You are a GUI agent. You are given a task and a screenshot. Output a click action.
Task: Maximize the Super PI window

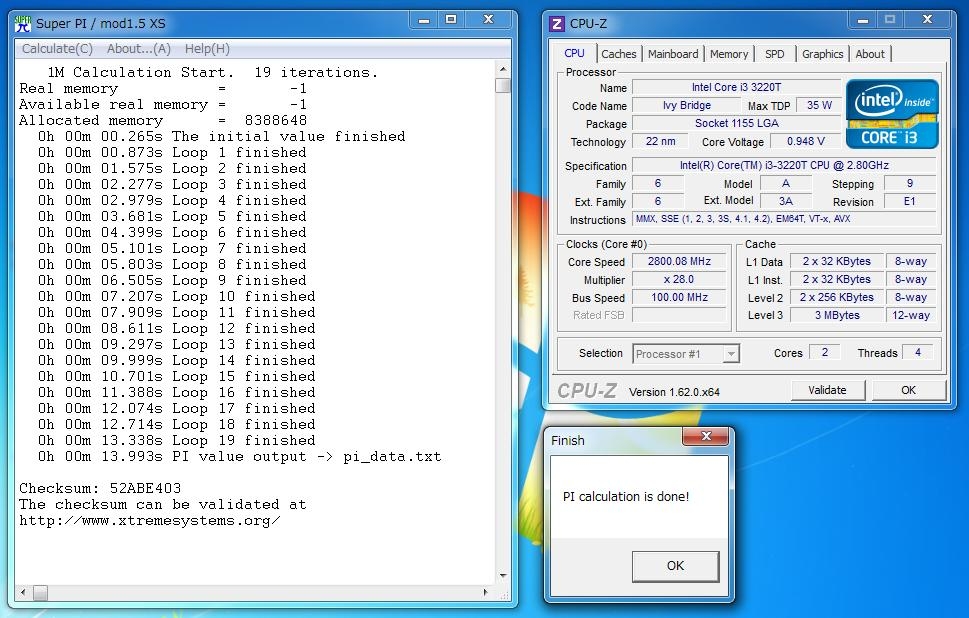coord(451,20)
